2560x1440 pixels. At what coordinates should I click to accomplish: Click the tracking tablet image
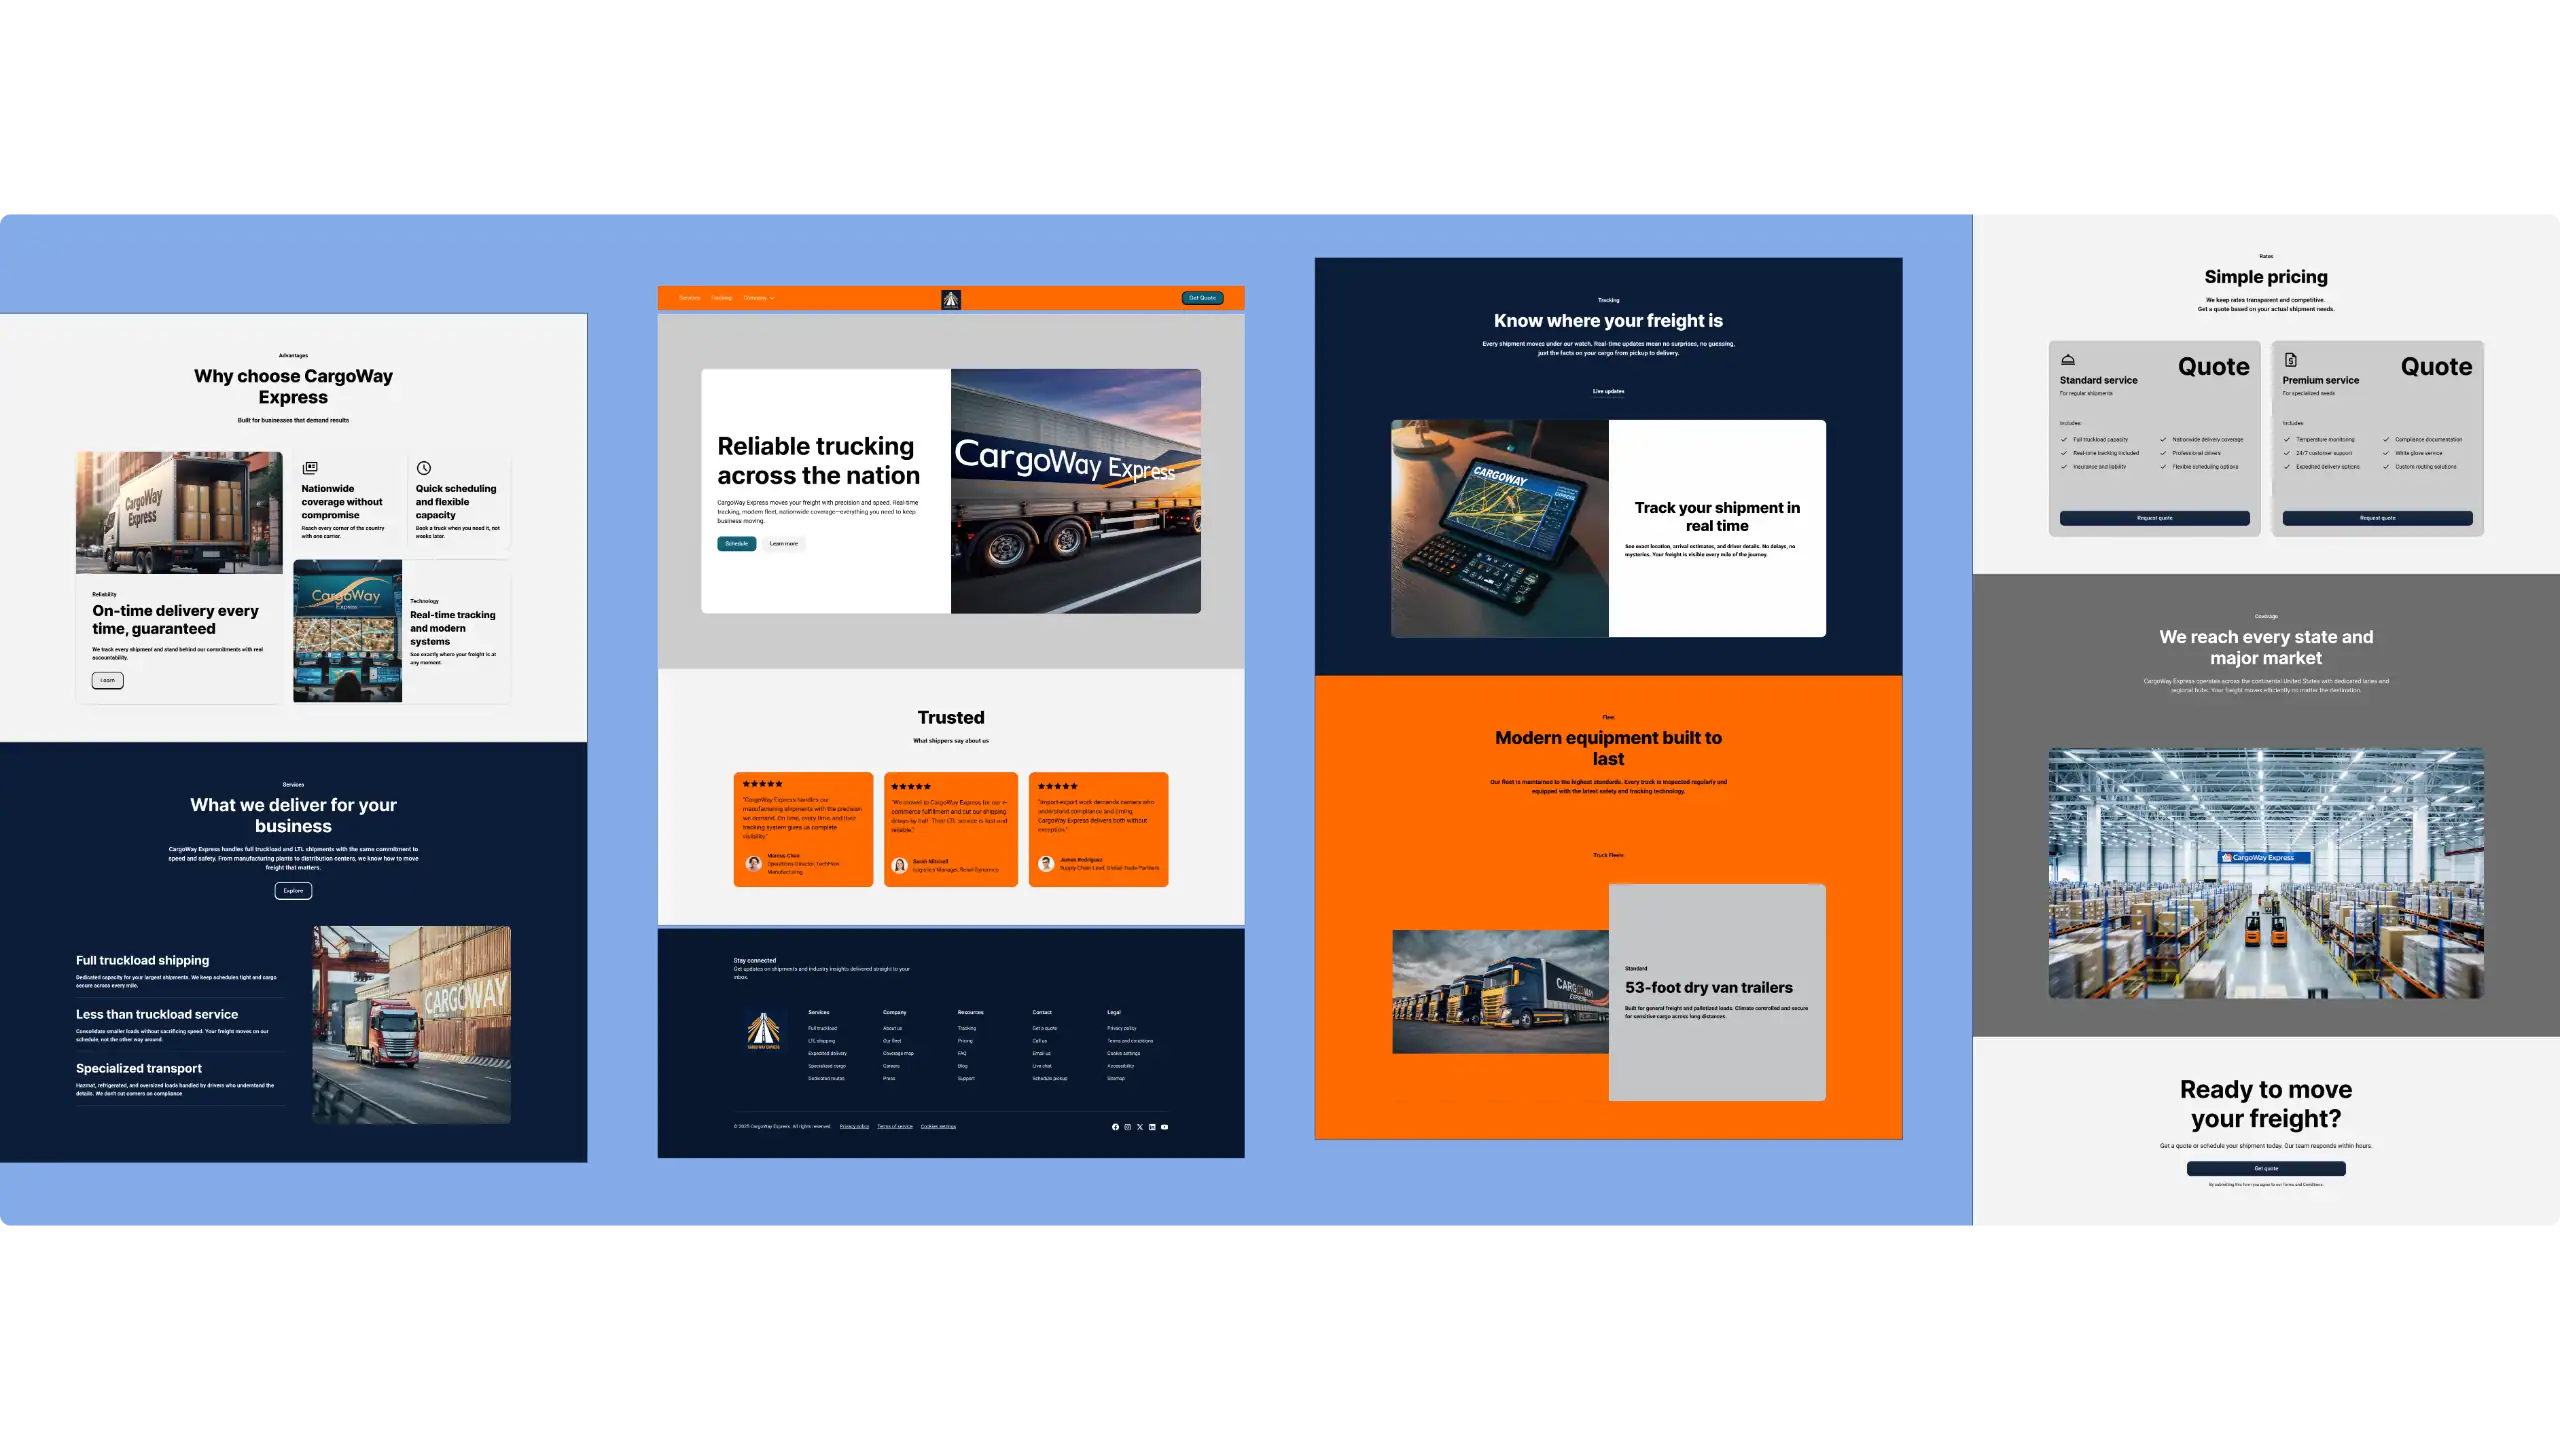pos(1500,528)
